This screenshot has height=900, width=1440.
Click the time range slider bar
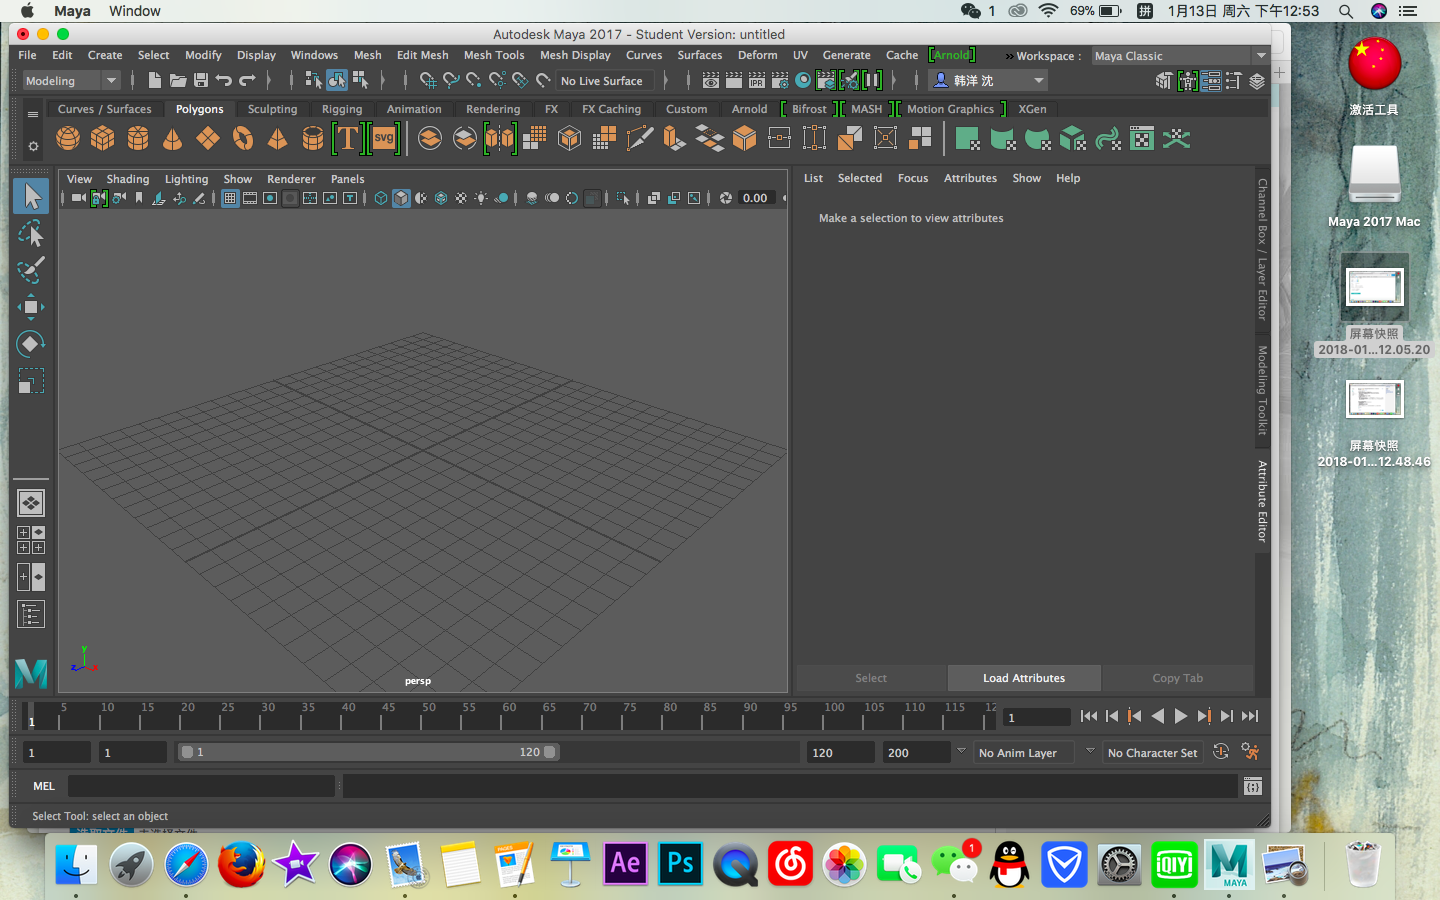[368, 752]
